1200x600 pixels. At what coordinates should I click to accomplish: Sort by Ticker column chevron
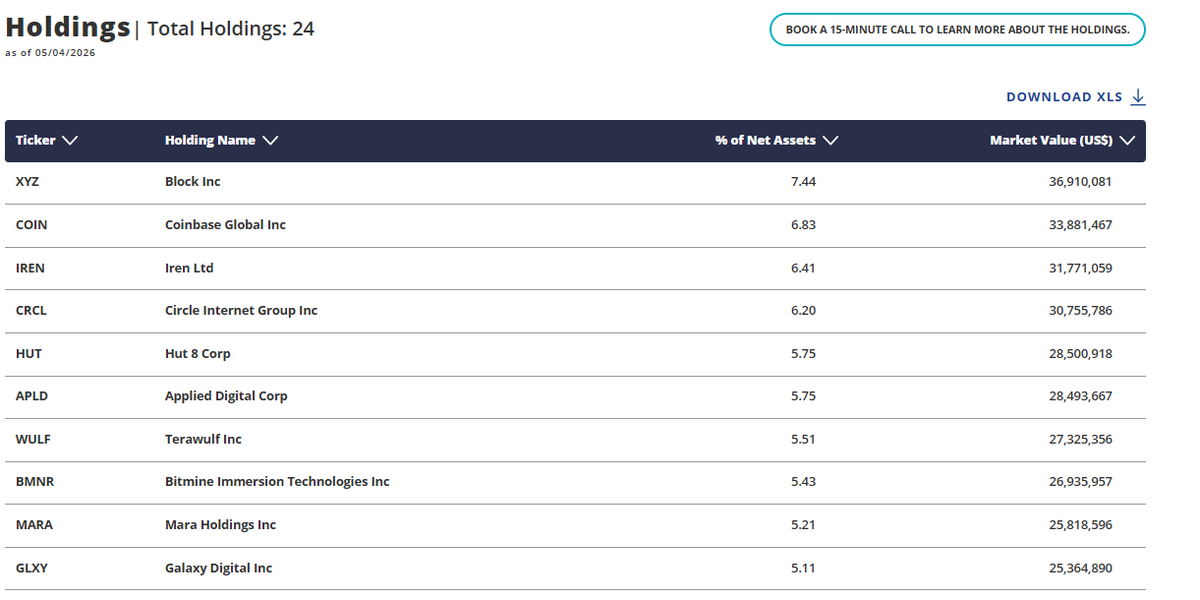point(70,141)
